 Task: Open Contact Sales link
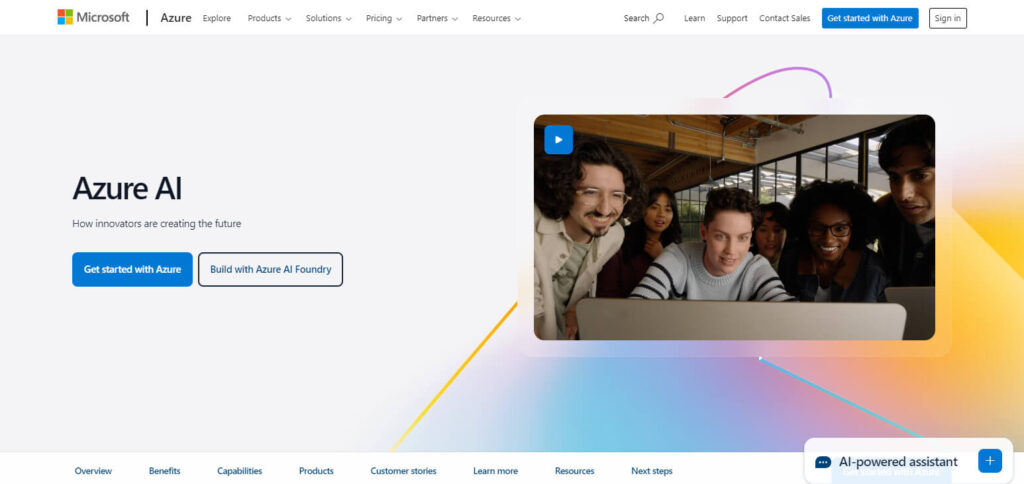coord(784,18)
